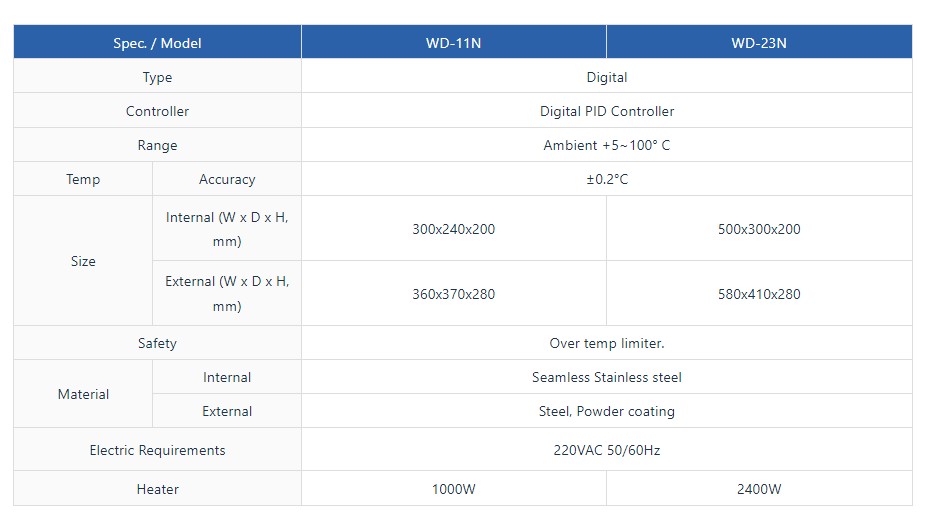The image size is (929, 521).
Task: Click the 1000W heater value
Action: pos(453,489)
